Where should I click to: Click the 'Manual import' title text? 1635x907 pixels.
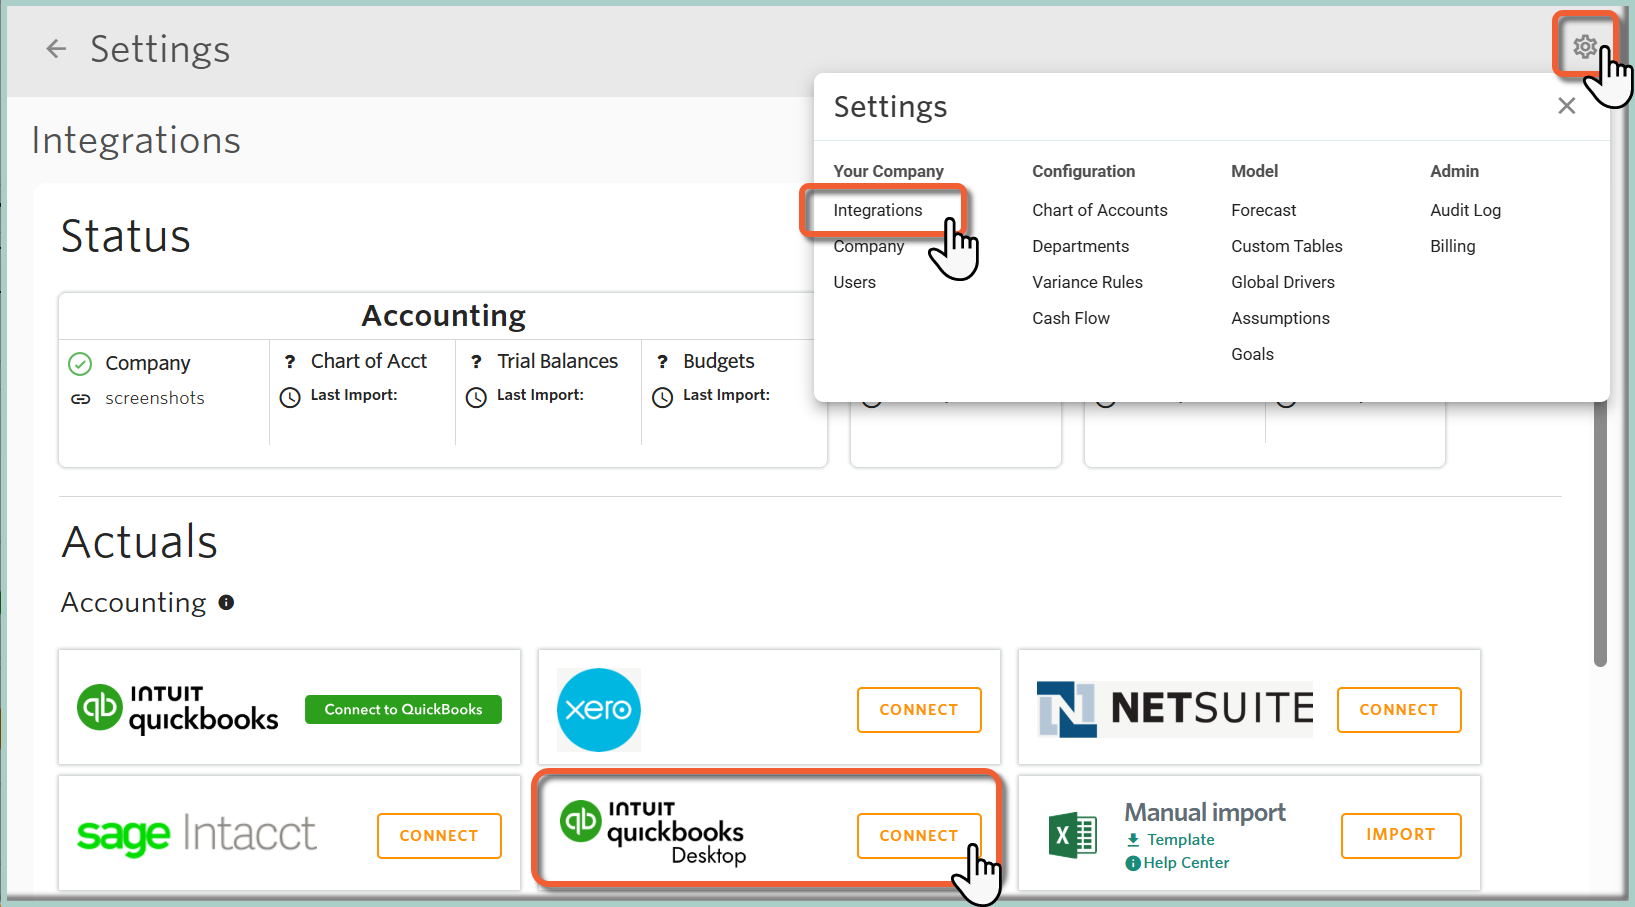1205,812
